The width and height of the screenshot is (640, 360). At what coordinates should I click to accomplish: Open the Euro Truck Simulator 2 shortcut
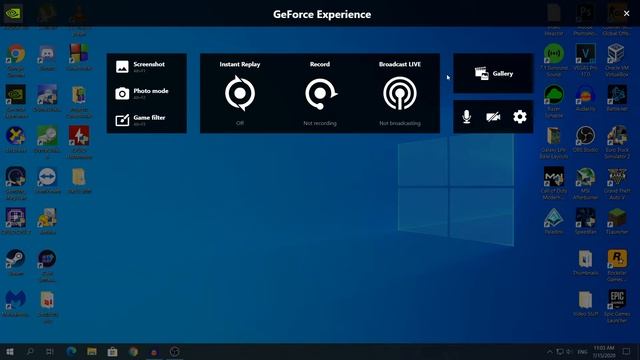[617, 142]
